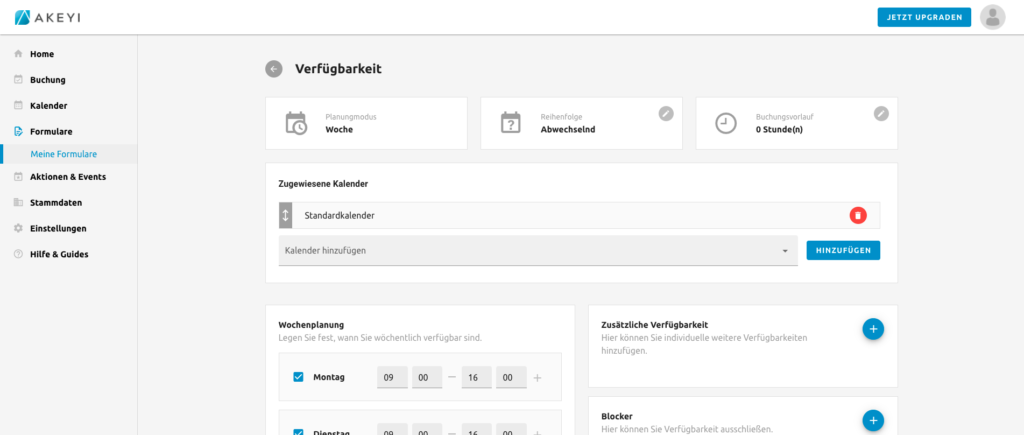This screenshot has height=435, width=1024.
Task: Edit the Reihenfolge setting pencil icon
Action: pos(666,113)
